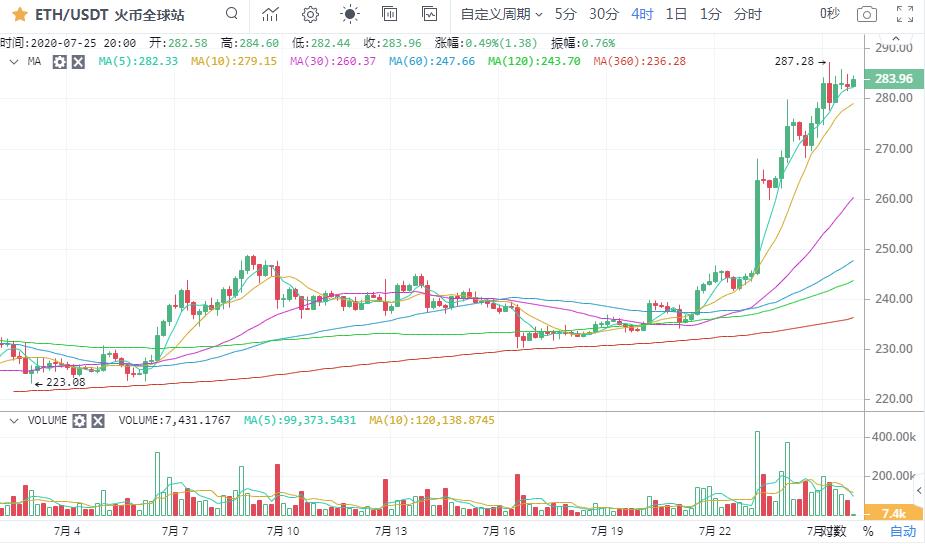Screen dimensions: 925x544
Task: Select the 1日 daily timeframe tab
Action: [x=677, y=14]
